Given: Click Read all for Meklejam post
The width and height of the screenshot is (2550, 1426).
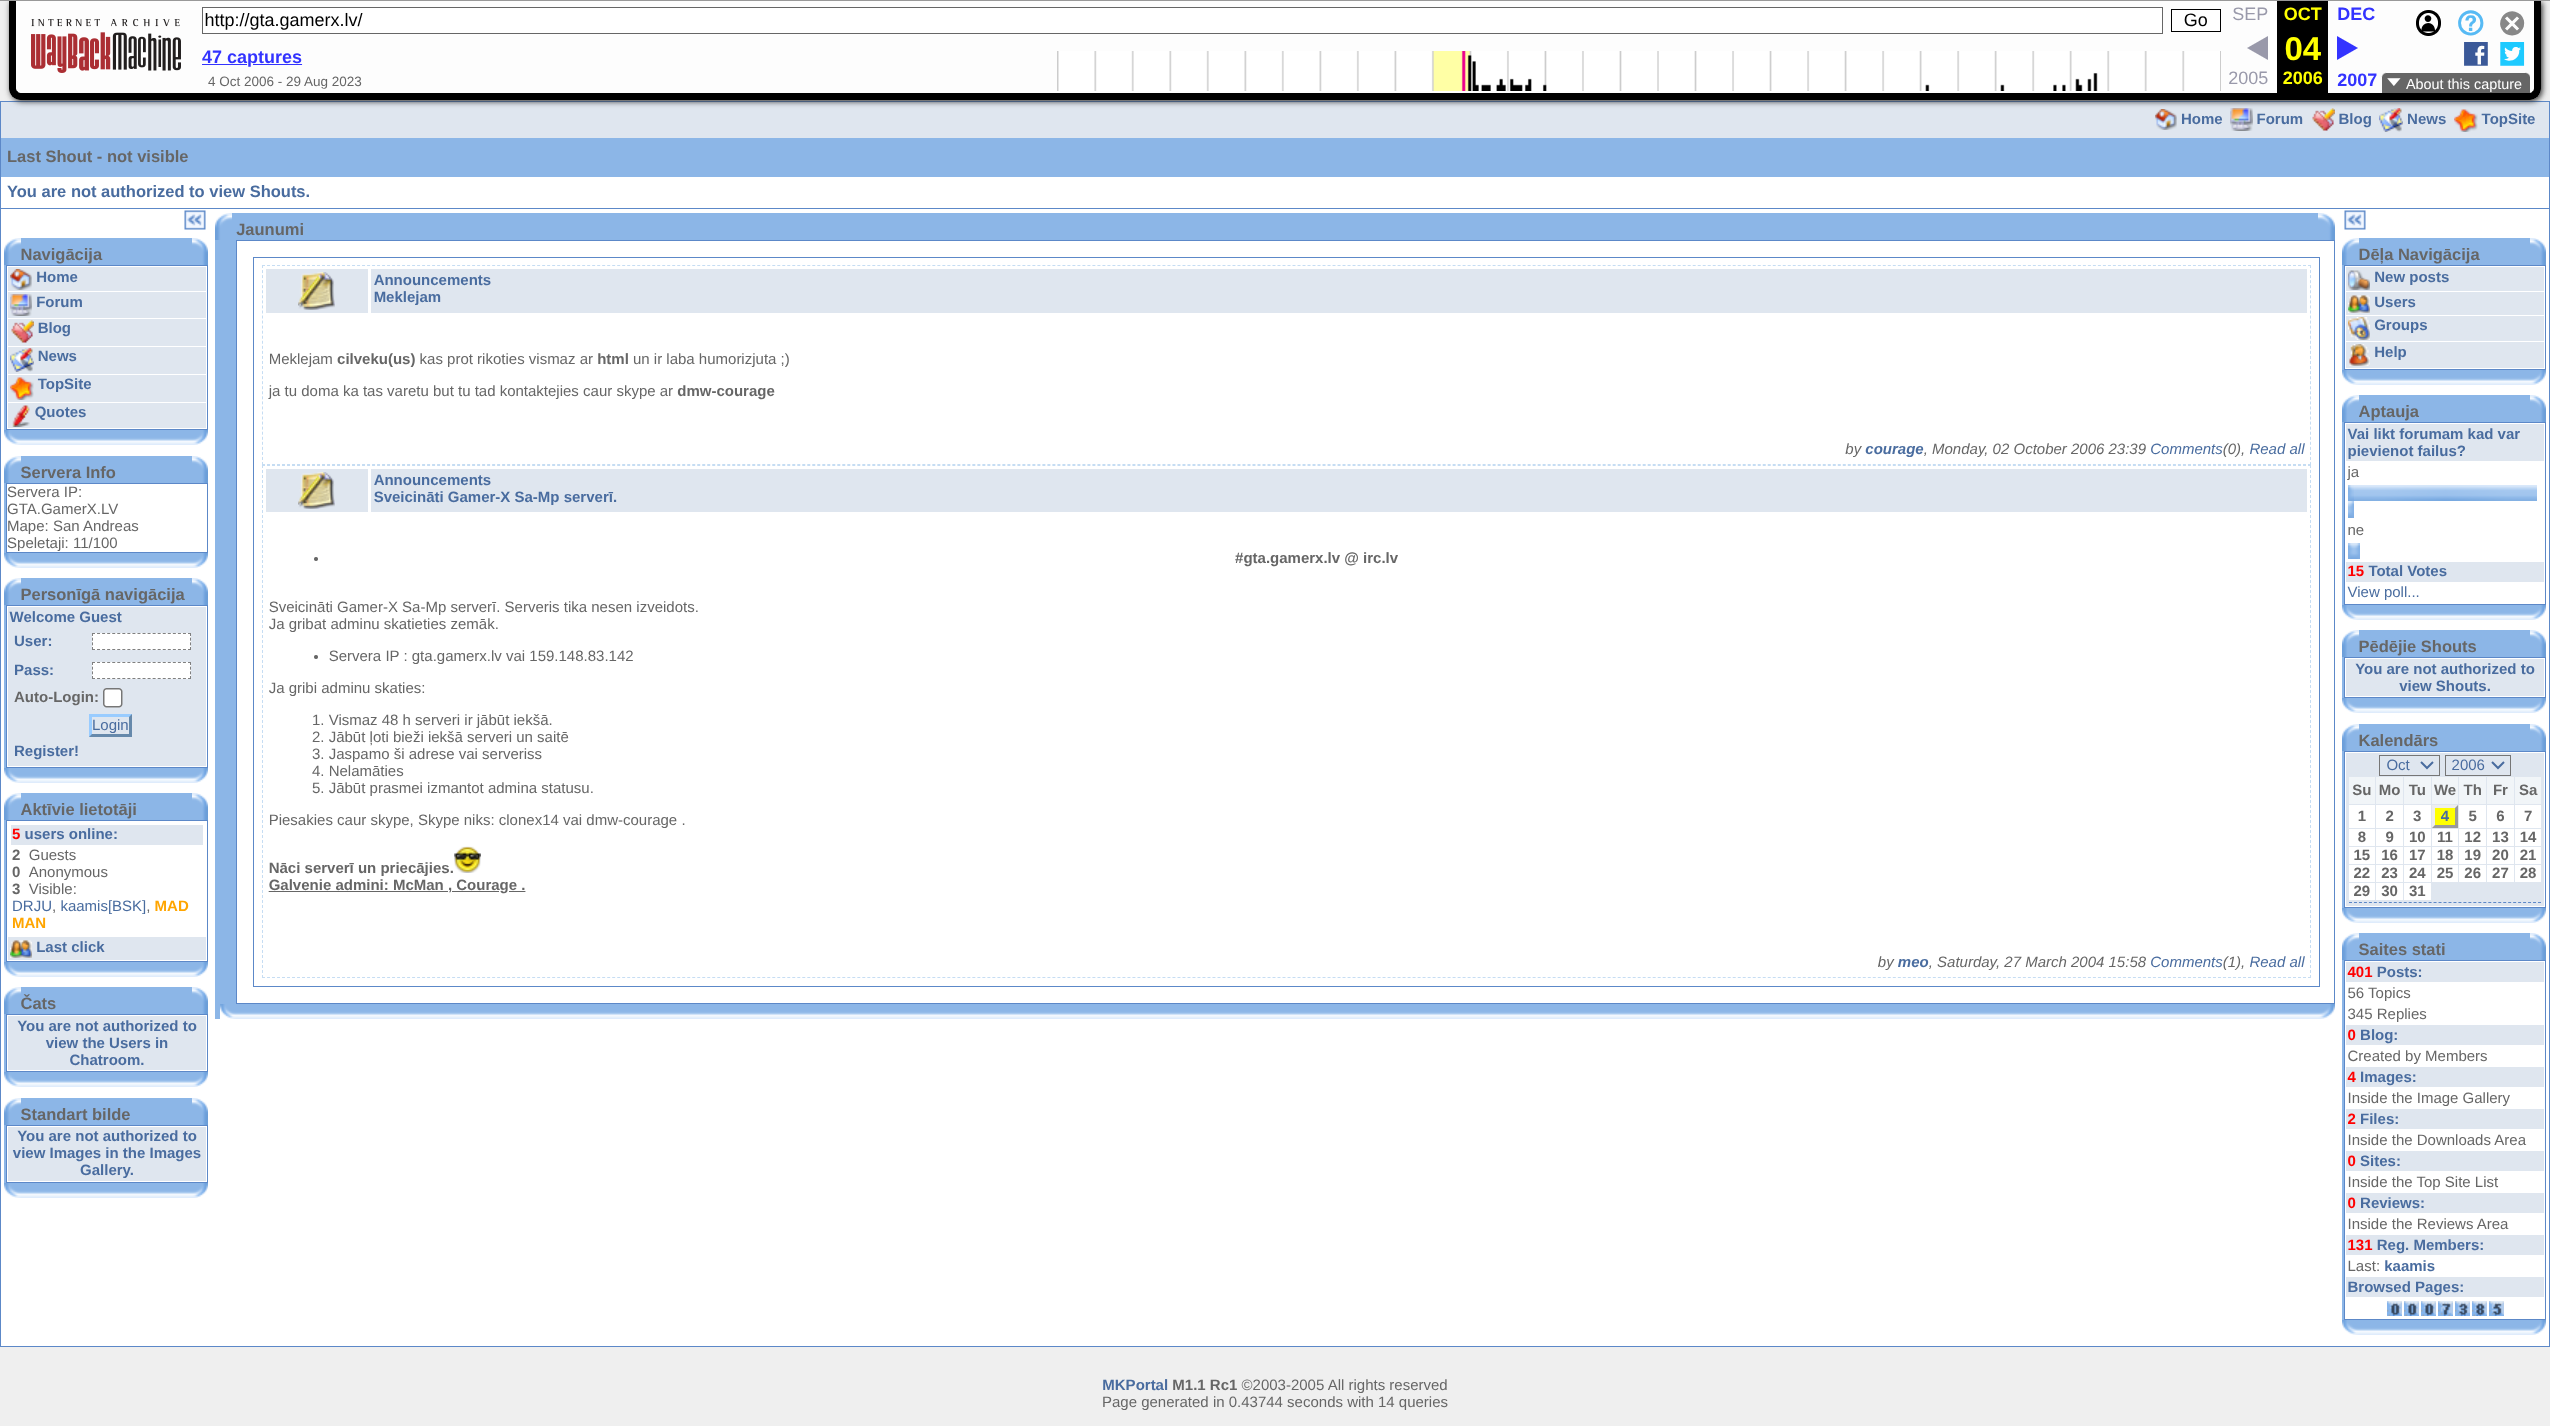Looking at the screenshot, I should [2277, 449].
